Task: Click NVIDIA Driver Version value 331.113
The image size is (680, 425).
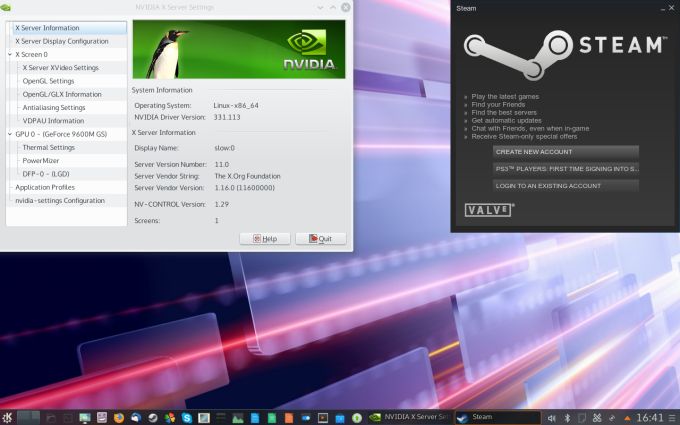Action: tap(227, 117)
